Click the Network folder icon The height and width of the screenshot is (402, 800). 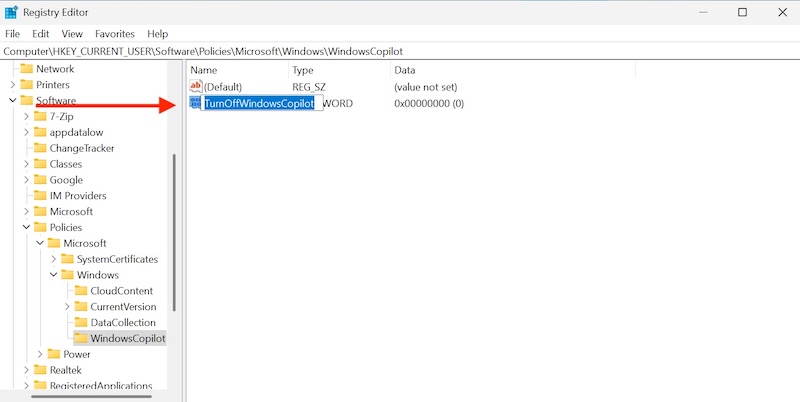pyautogui.click(x=27, y=69)
